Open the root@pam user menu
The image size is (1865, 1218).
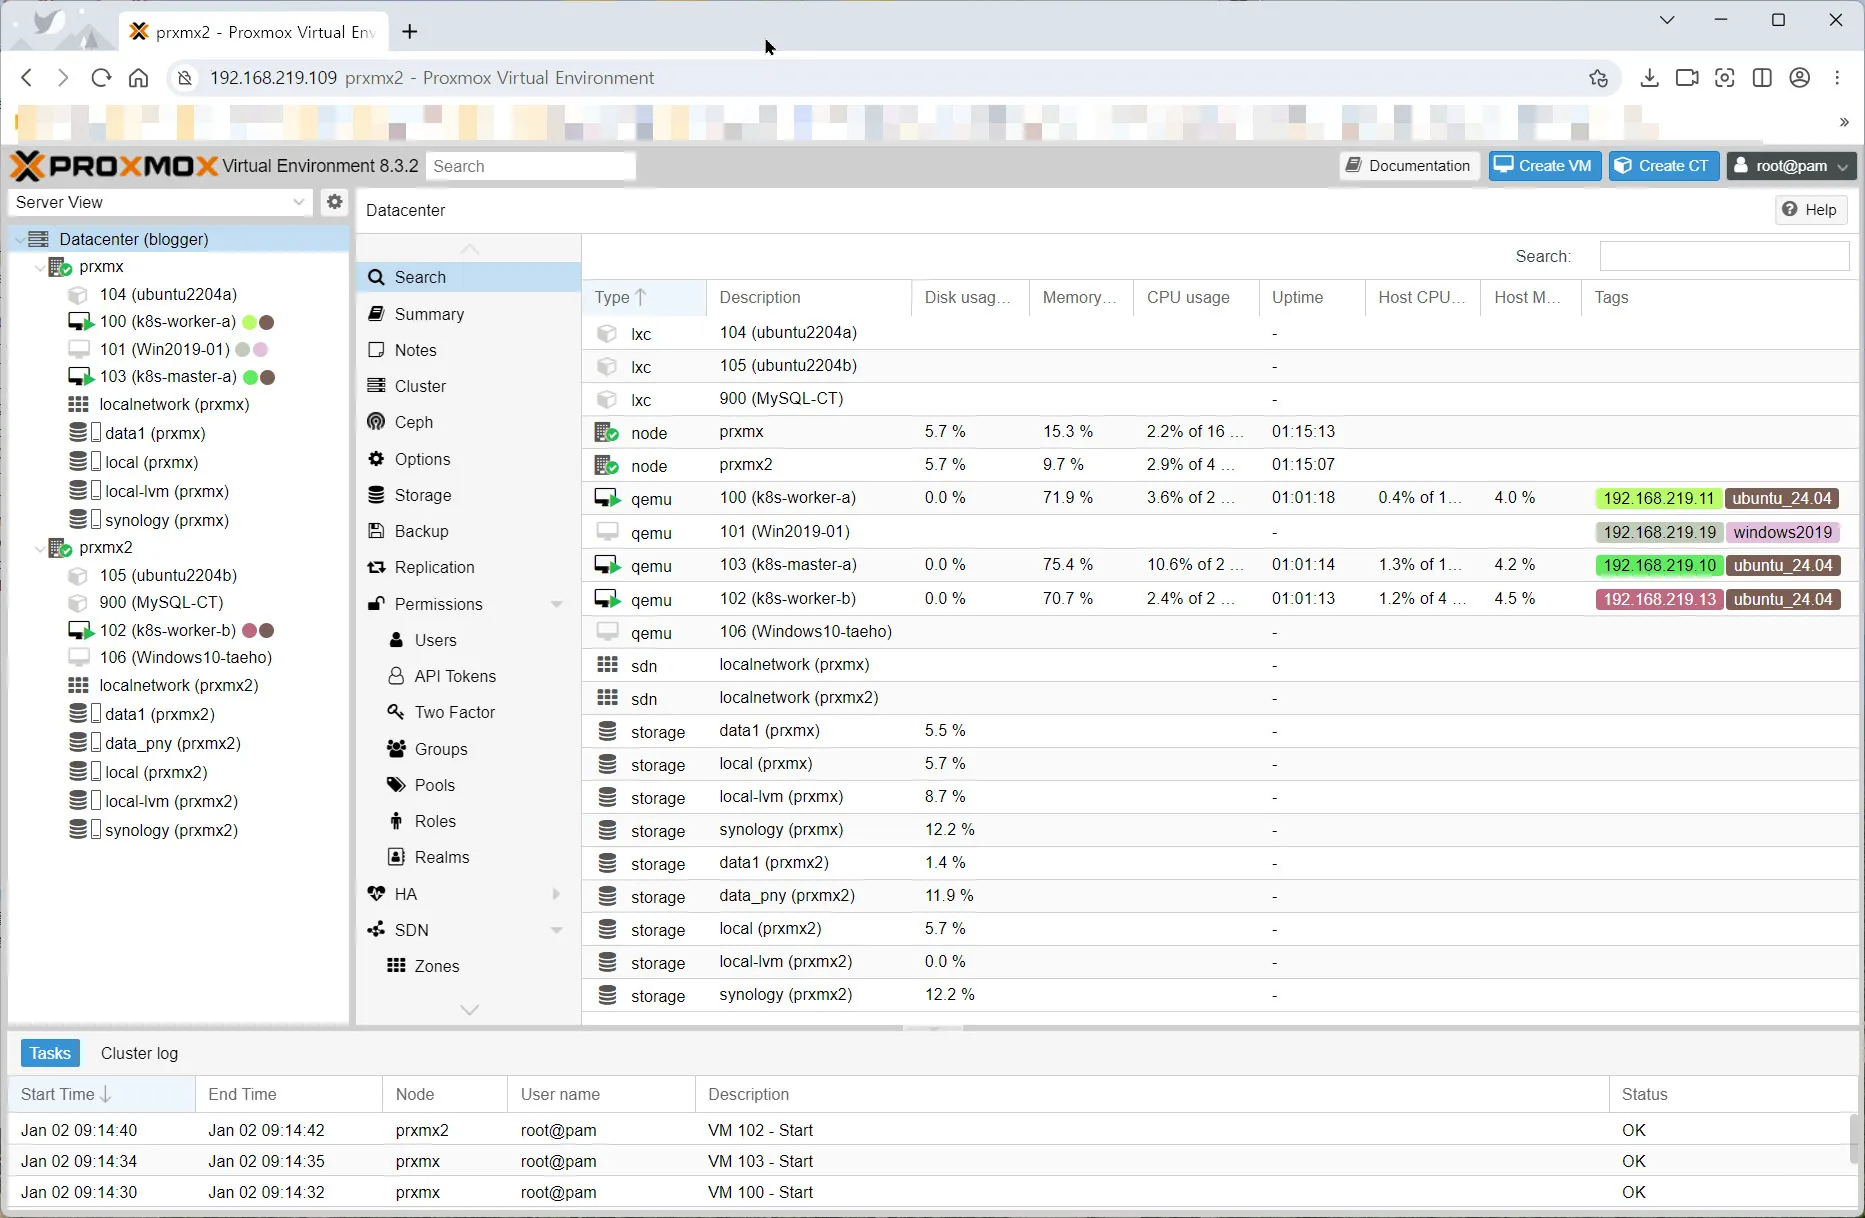tap(1791, 166)
